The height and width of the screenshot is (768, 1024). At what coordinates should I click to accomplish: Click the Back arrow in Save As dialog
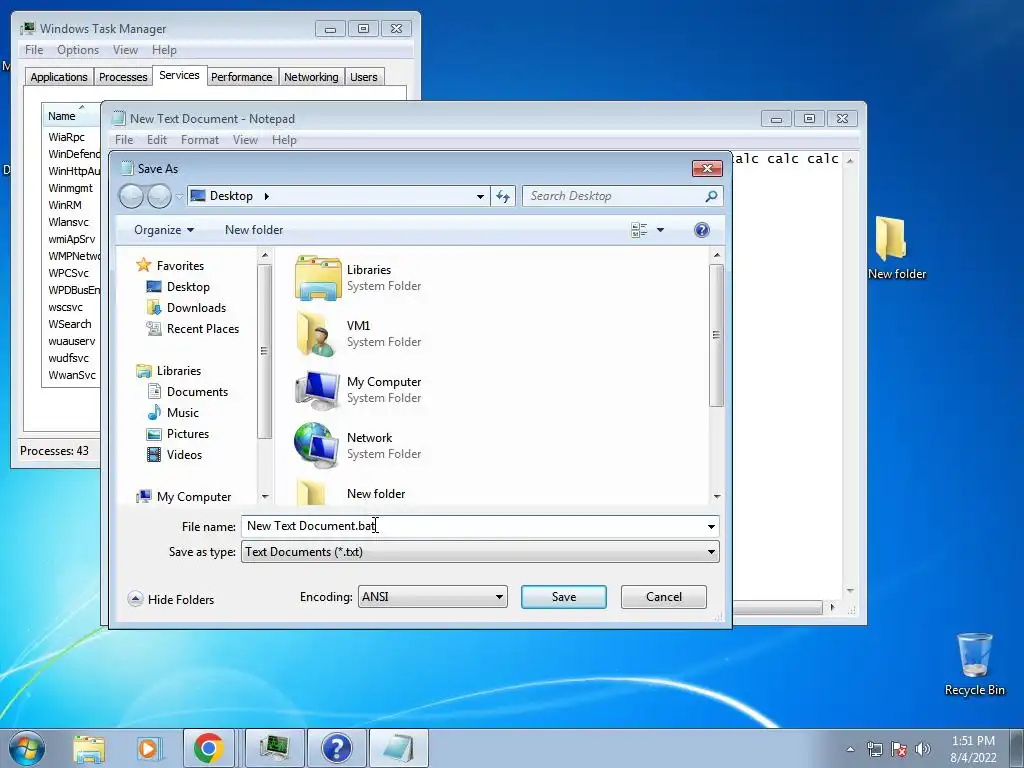pos(131,196)
